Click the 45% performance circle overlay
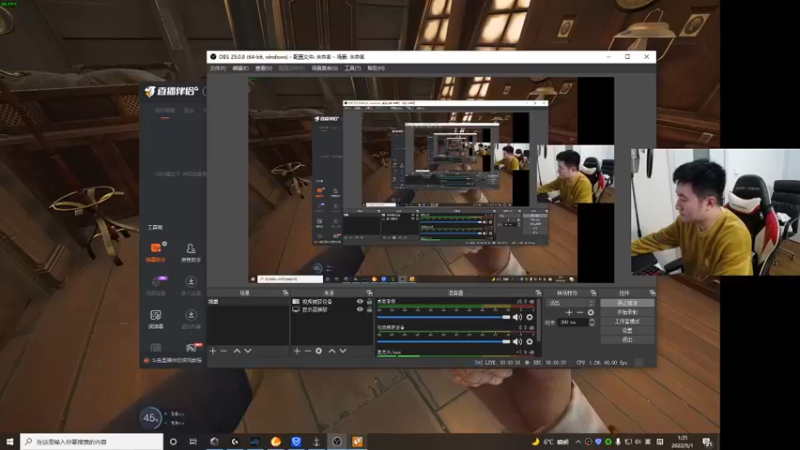This screenshot has width=800, height=450. click(150, 418)
